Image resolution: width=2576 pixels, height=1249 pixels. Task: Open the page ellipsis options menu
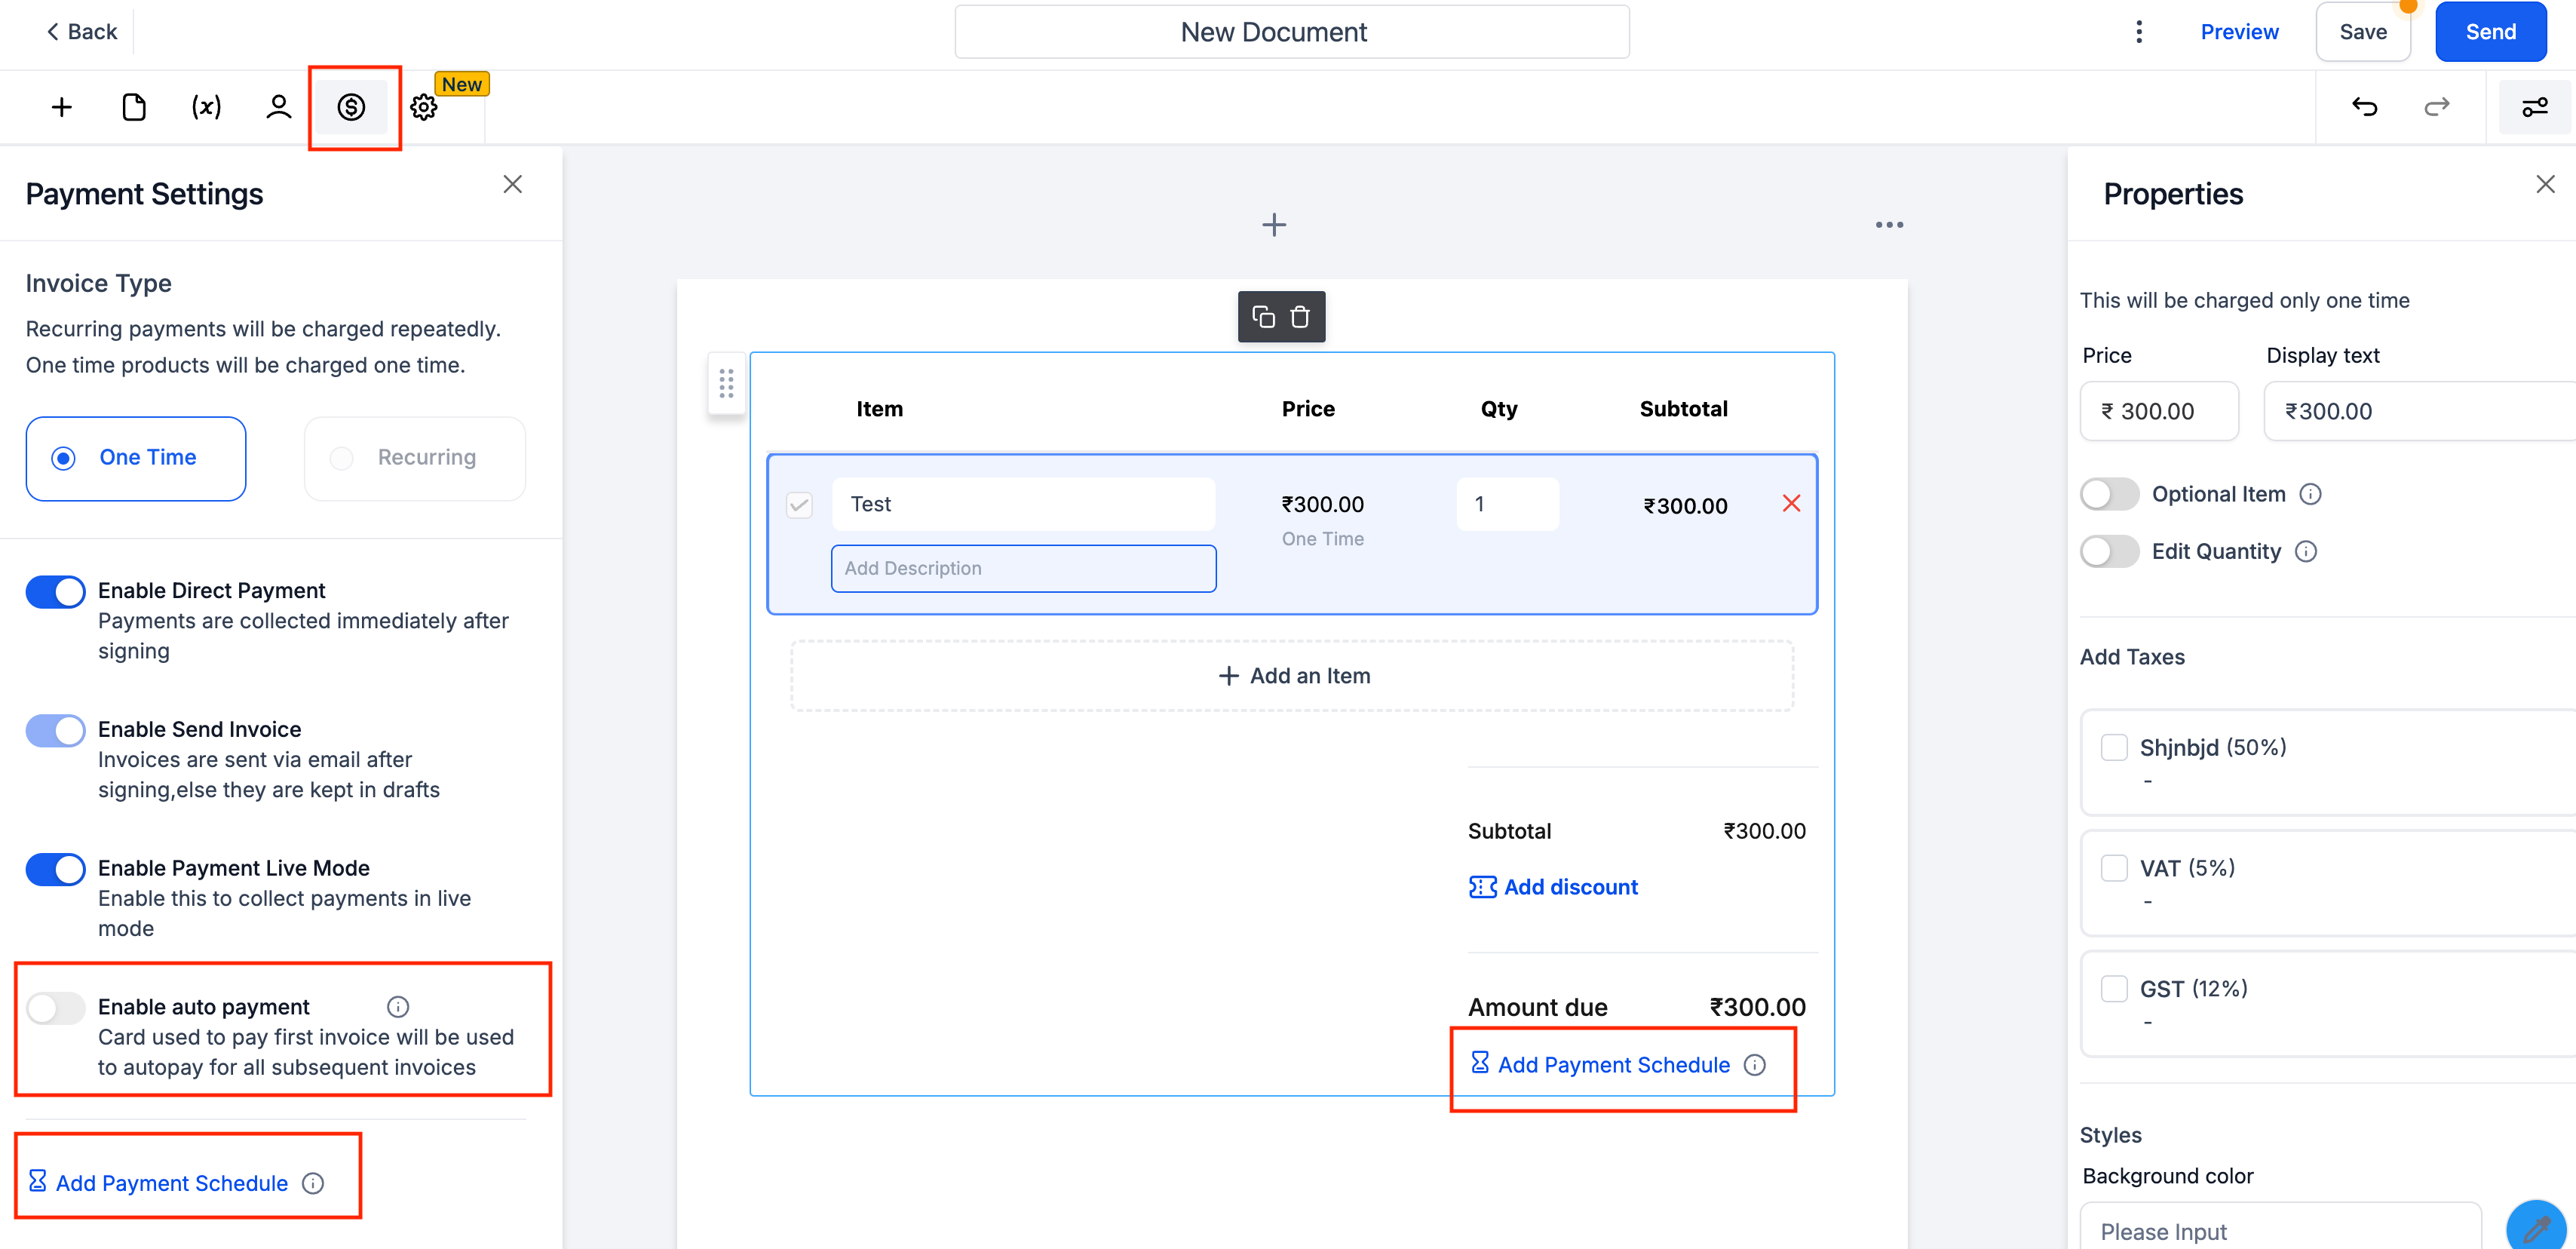1889,225
